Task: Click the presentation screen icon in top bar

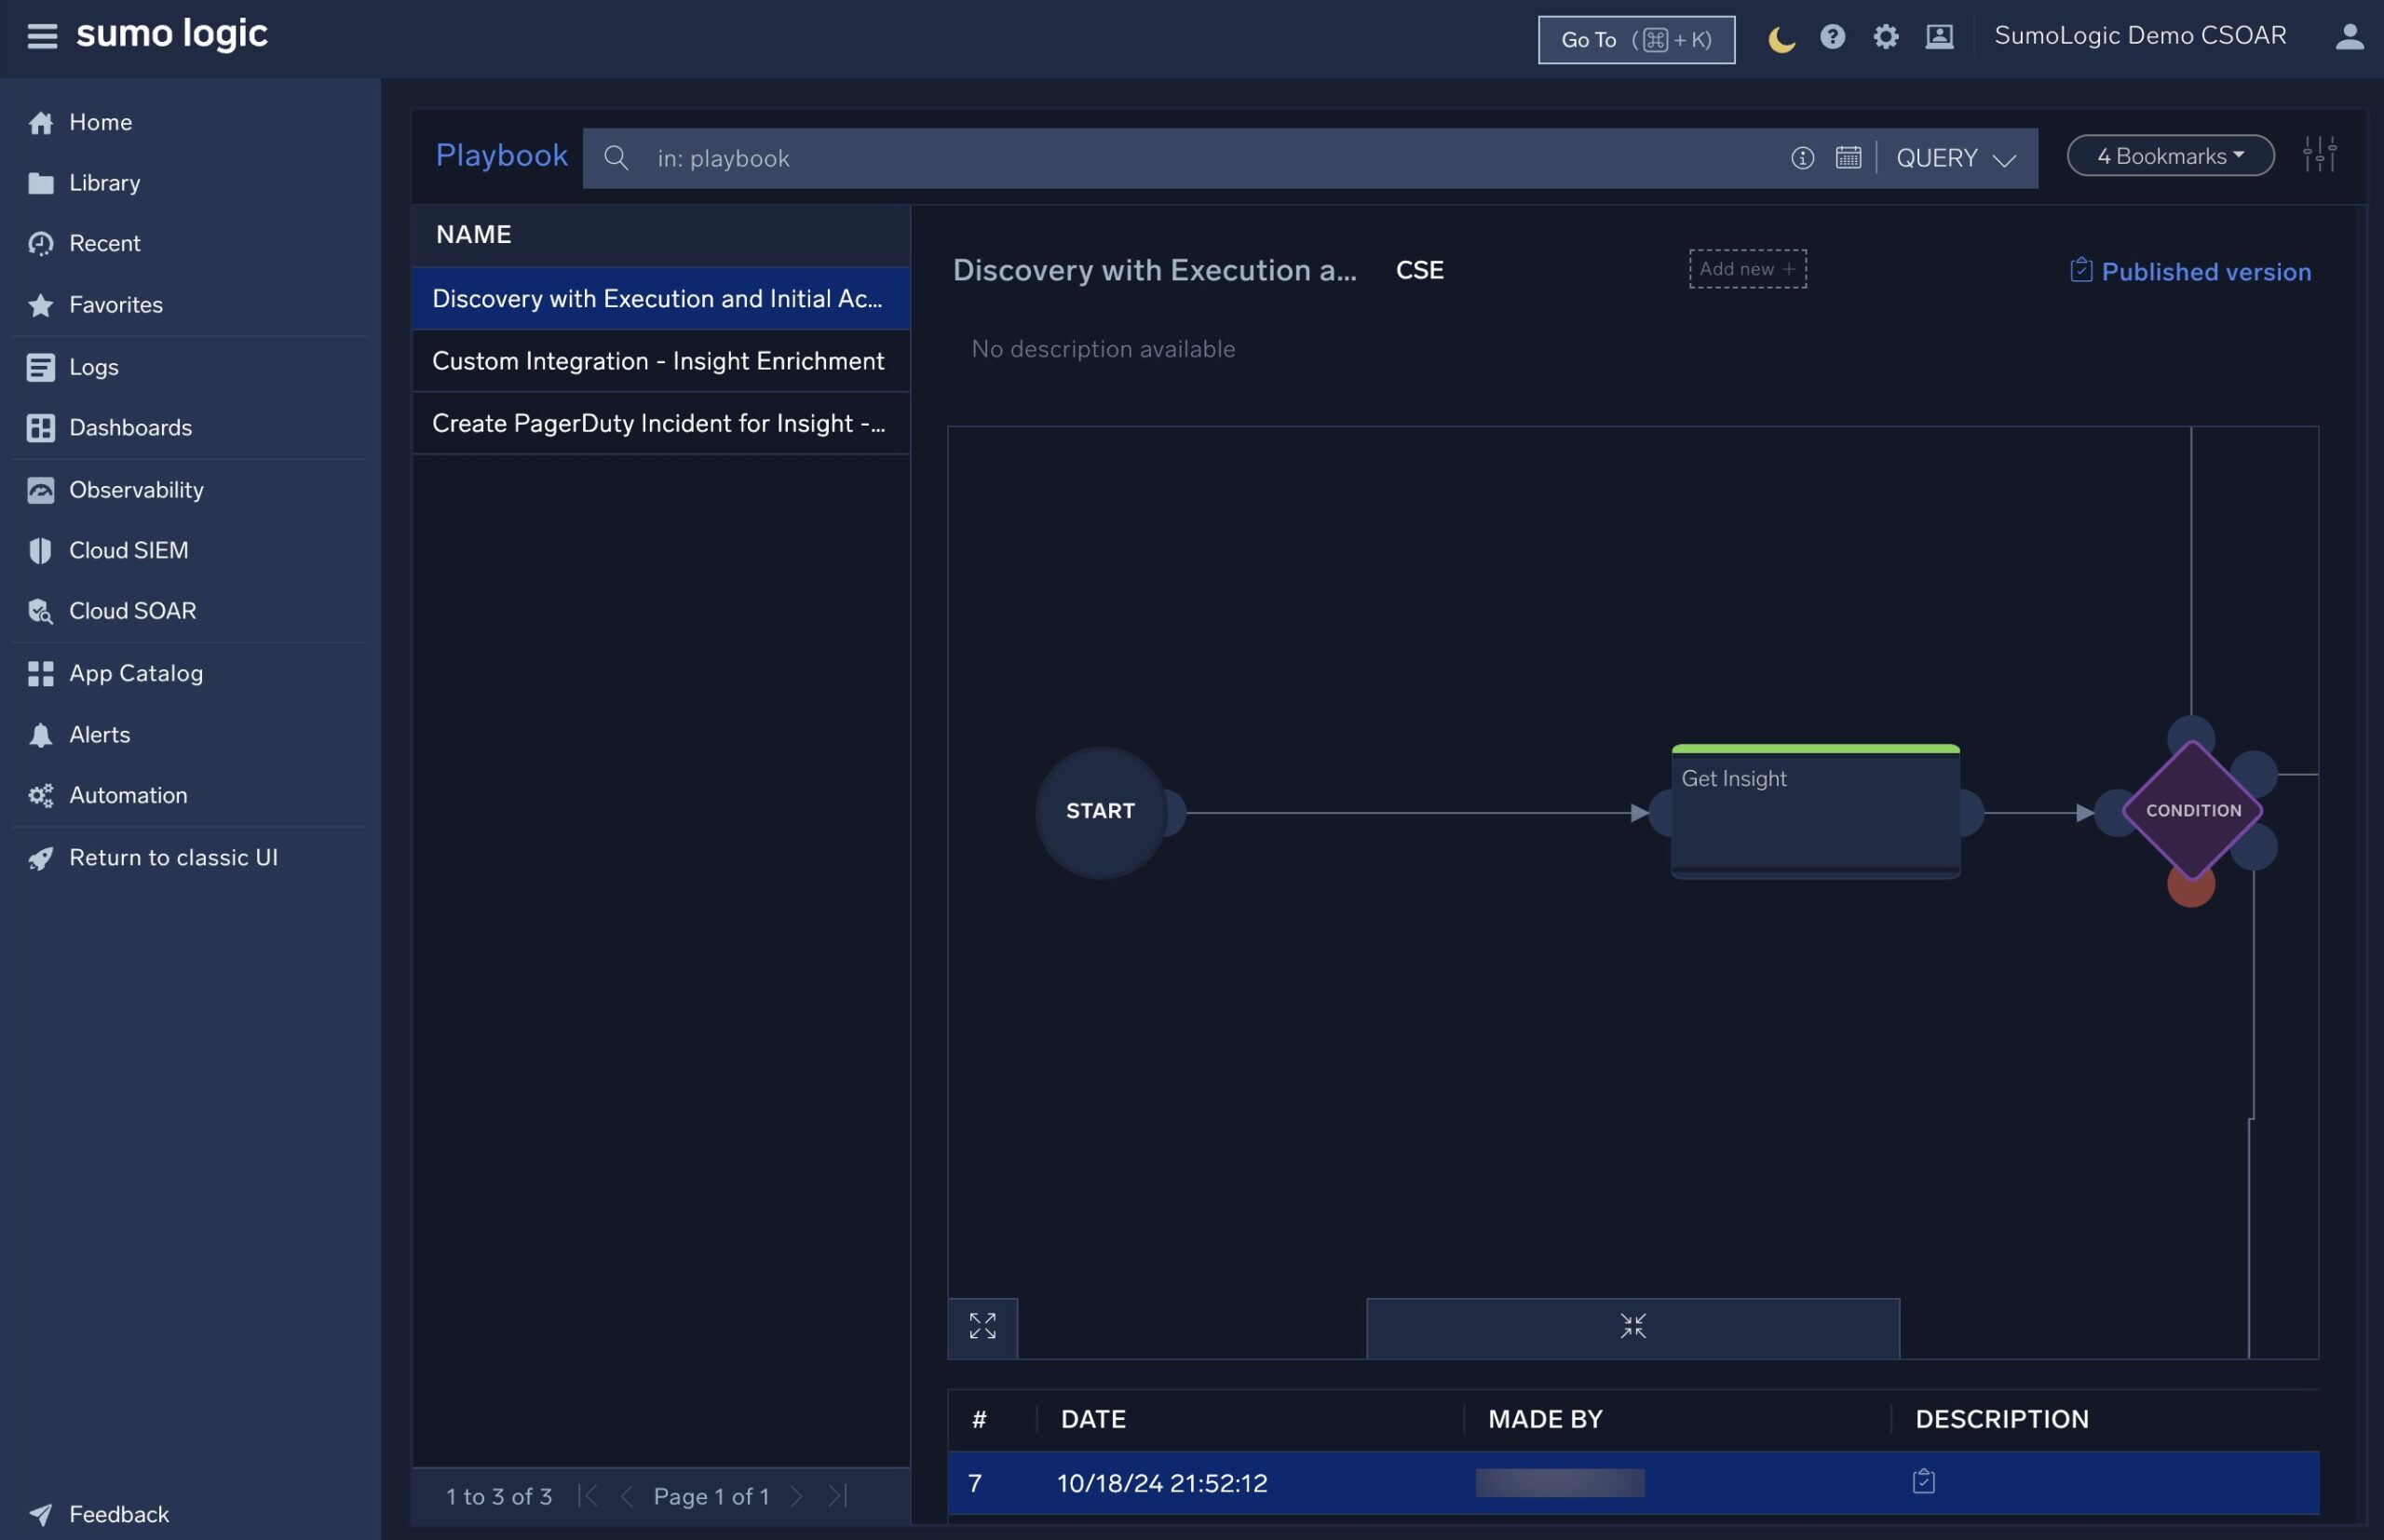Action: pyautogui.click(x=1939, y=37)
